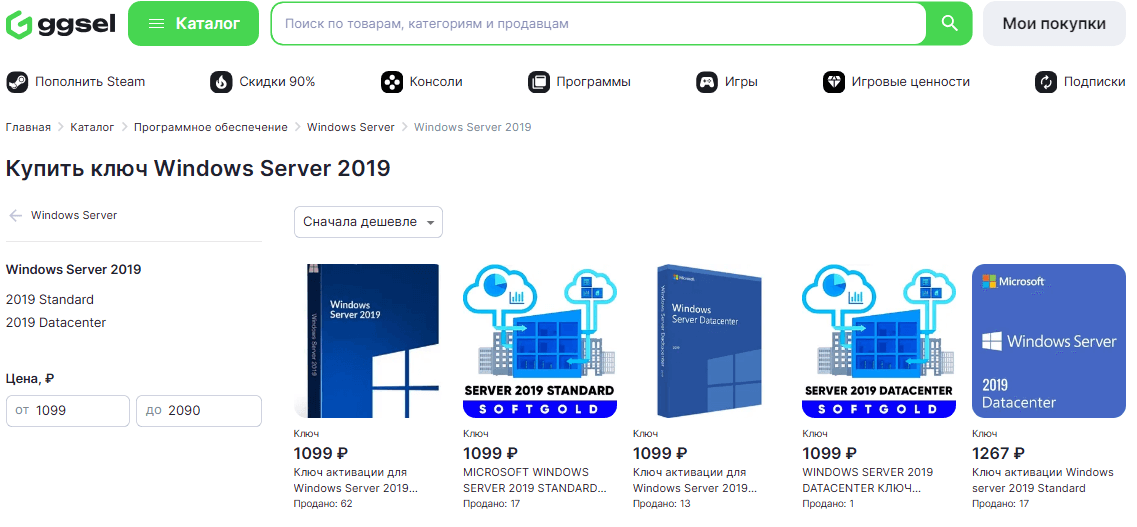Image resolution: width=1137 pixels, height=527 pixels.
Task: Click the Продано: 1 label
Action: 828,504
